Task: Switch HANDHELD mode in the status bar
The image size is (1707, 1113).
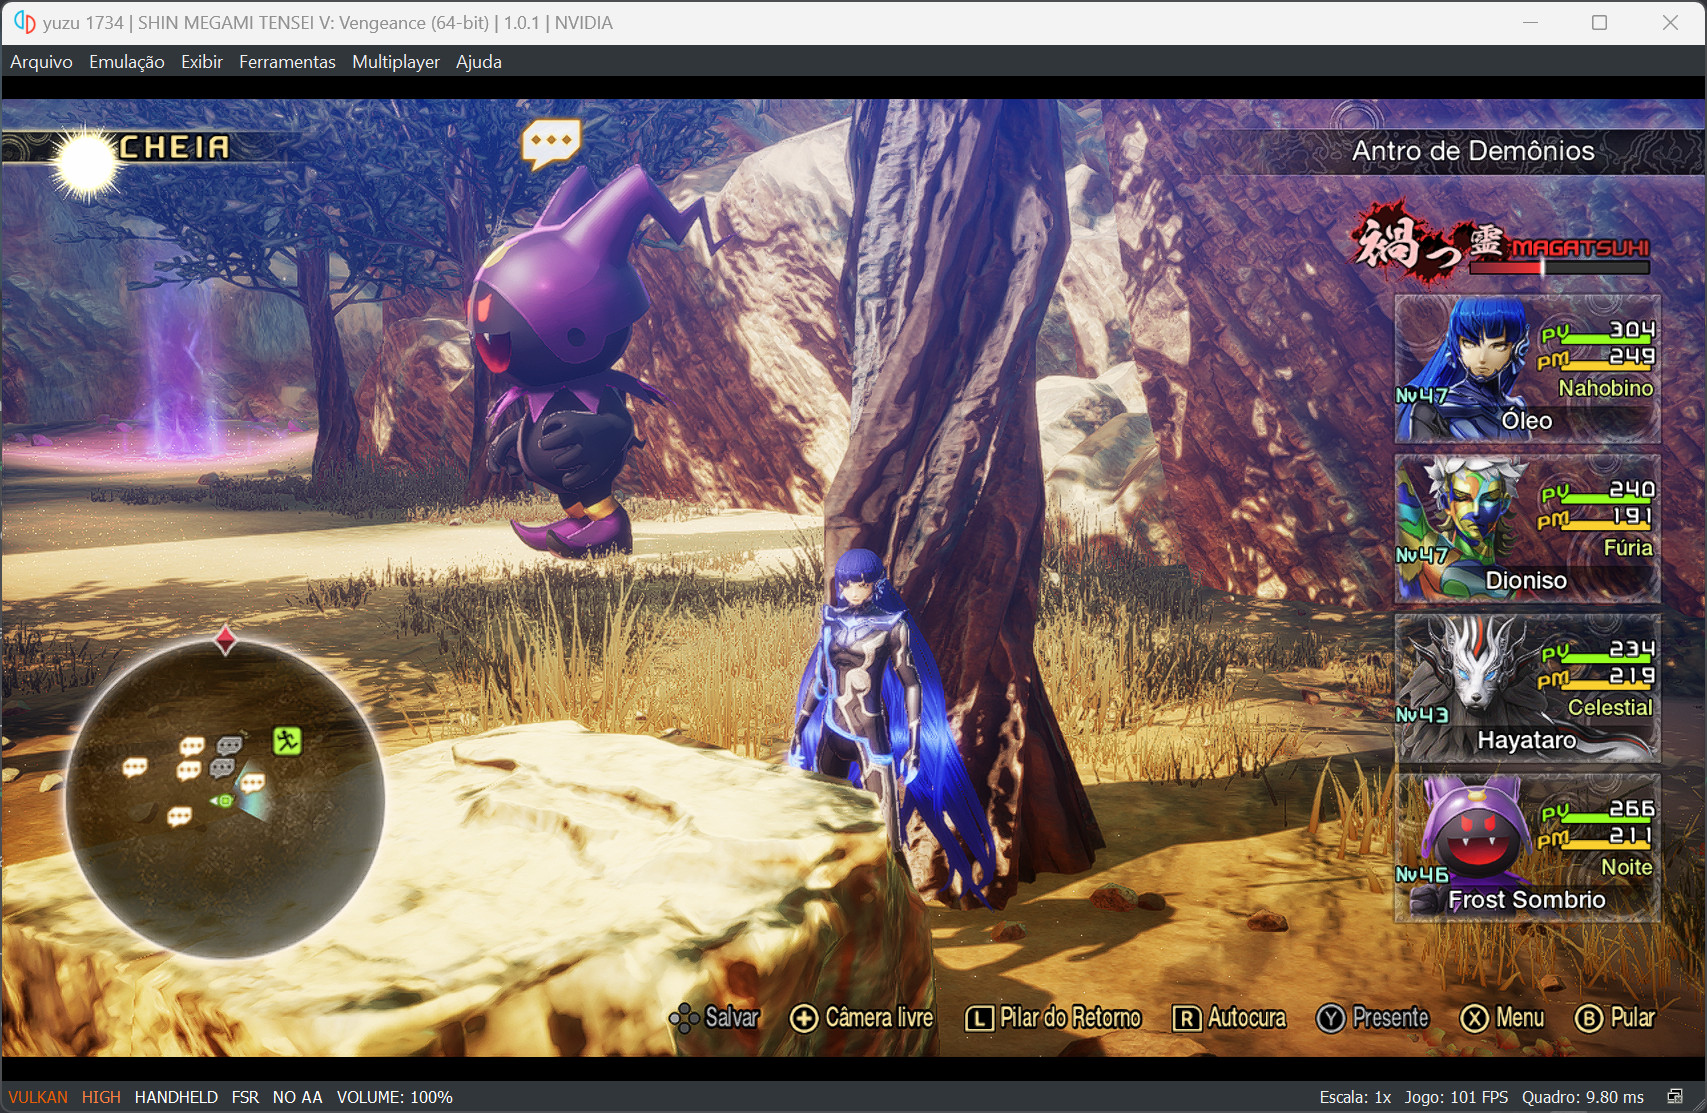Action: [177, 1096]
